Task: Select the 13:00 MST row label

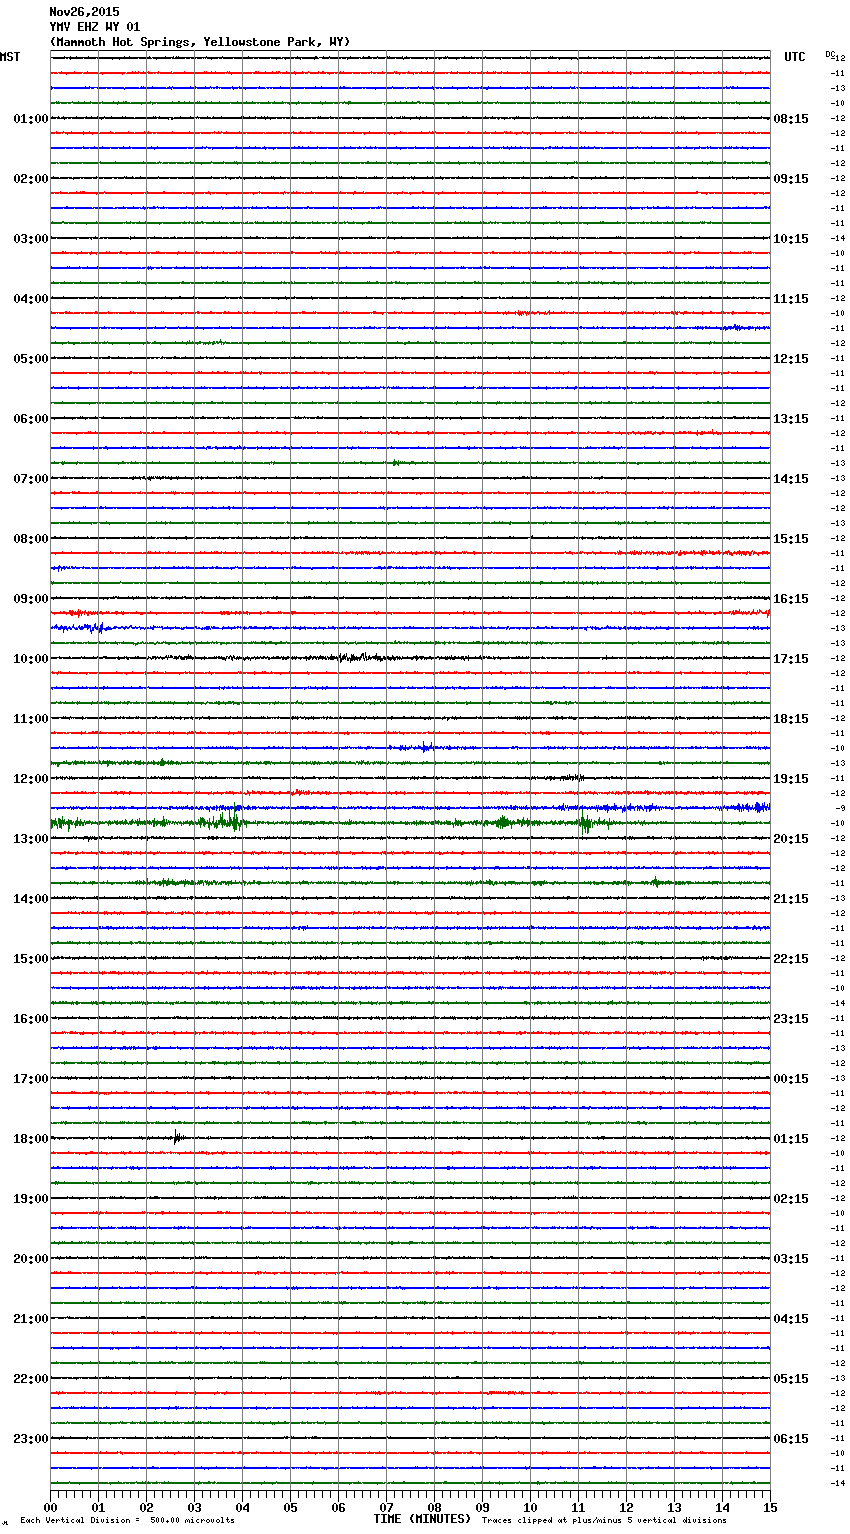Action: pos(31,839)
